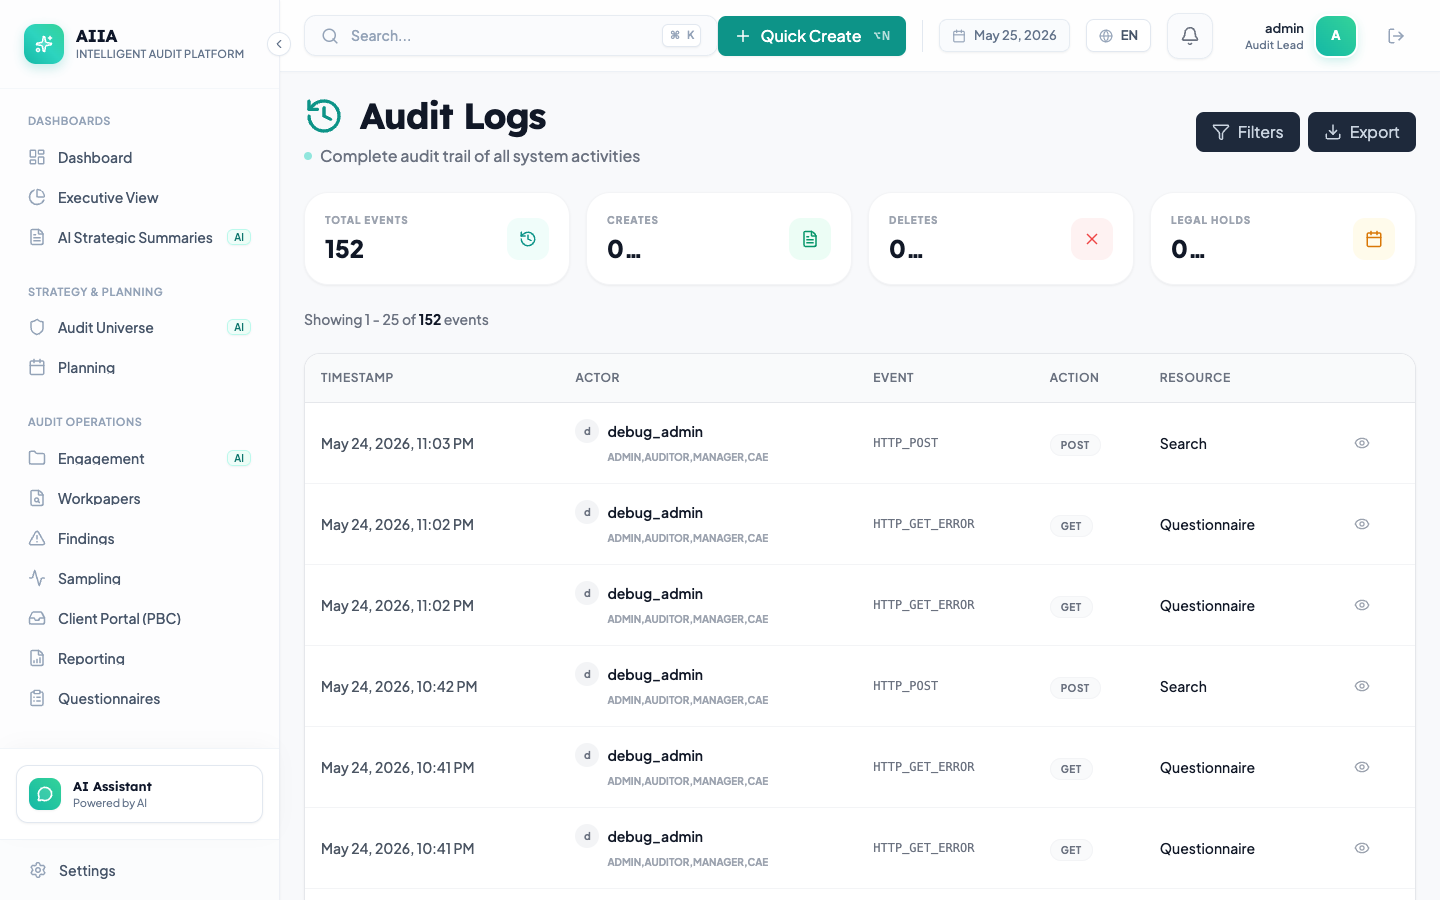Click the Findings warning triangle icon
Viewport: 1440px width, 900px height.
tap(37, 538)
